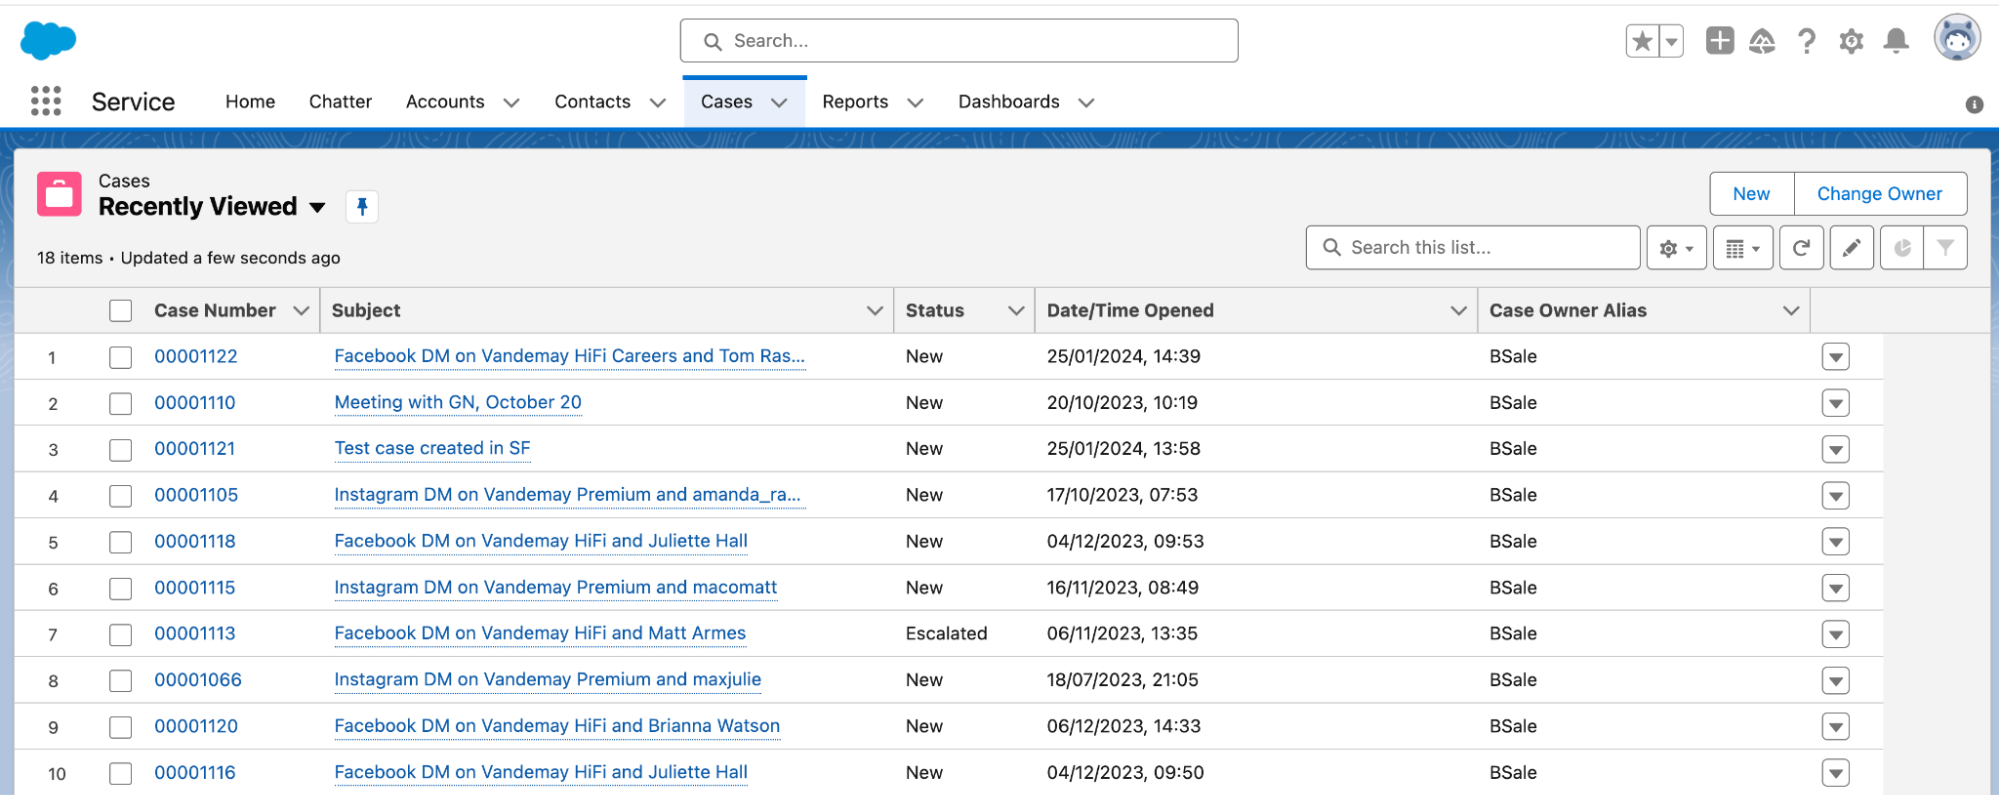1999x795 pixels.
Task: Open Trailhead guidance icon
Action: (x=1762, y=41)
